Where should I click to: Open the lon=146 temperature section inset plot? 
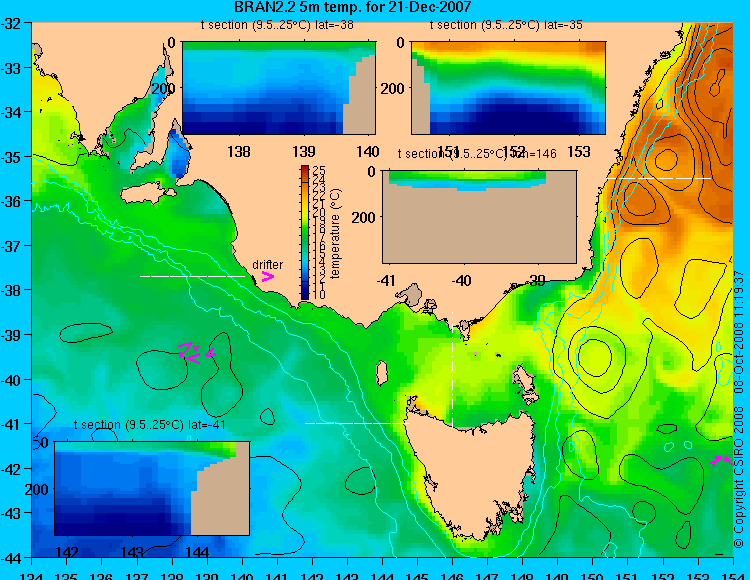(x=479, y=217)
